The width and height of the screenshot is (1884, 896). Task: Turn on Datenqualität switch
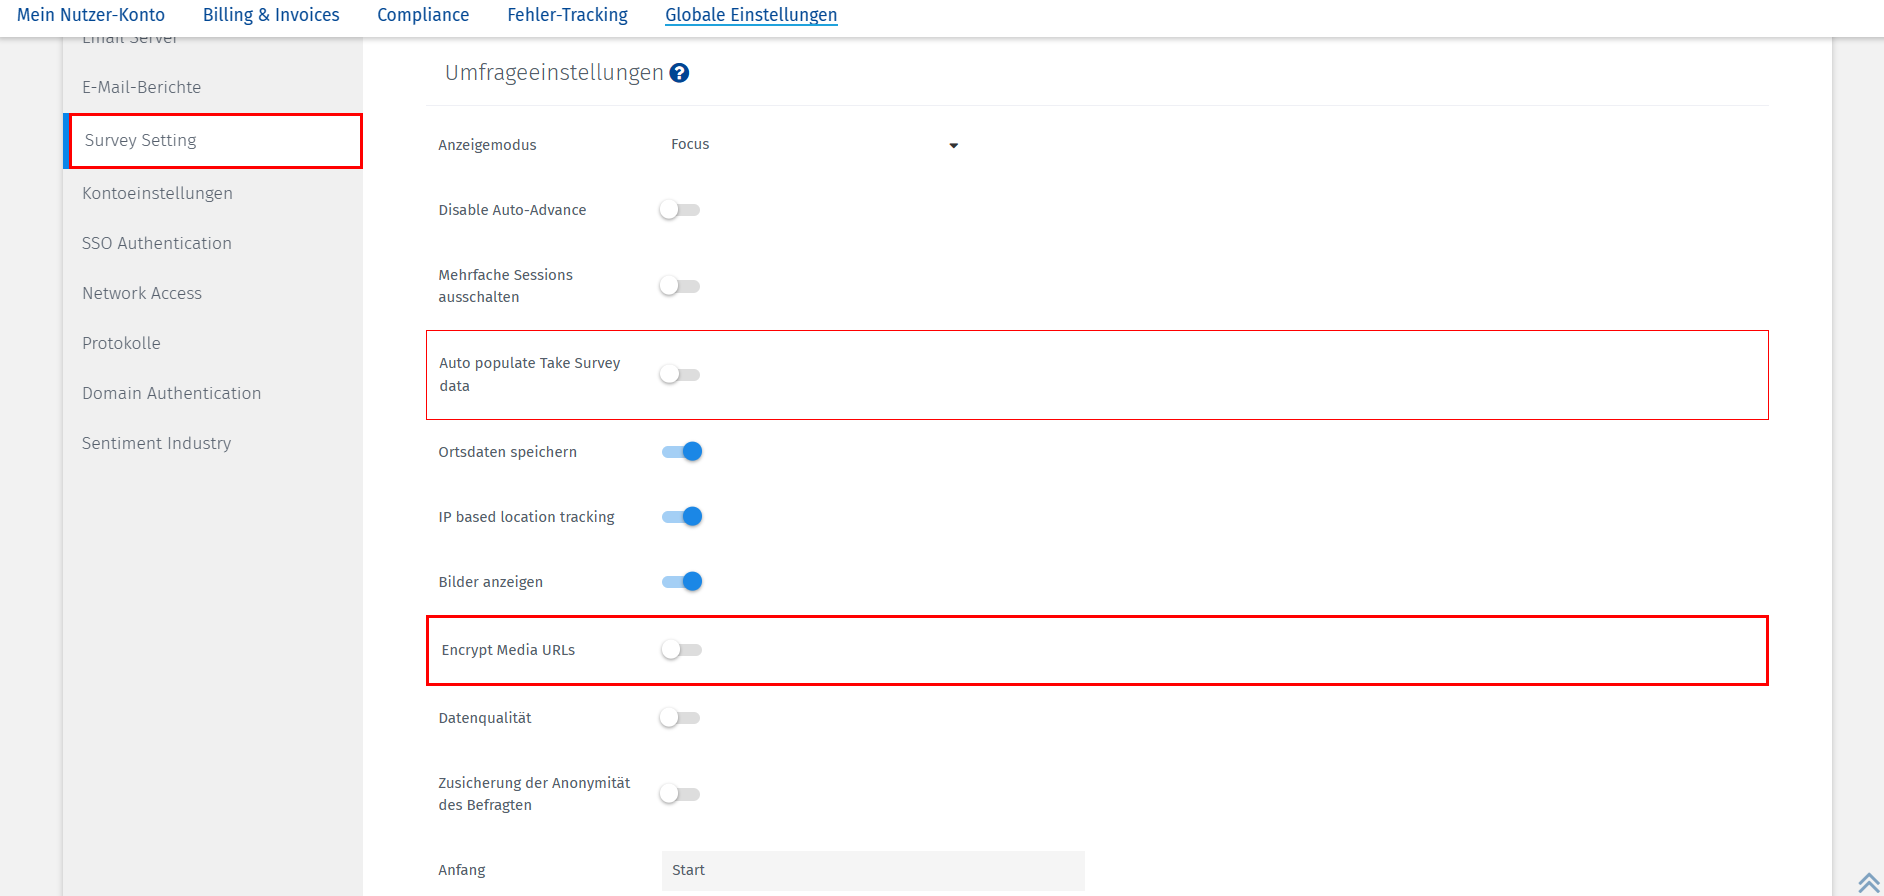680,718
